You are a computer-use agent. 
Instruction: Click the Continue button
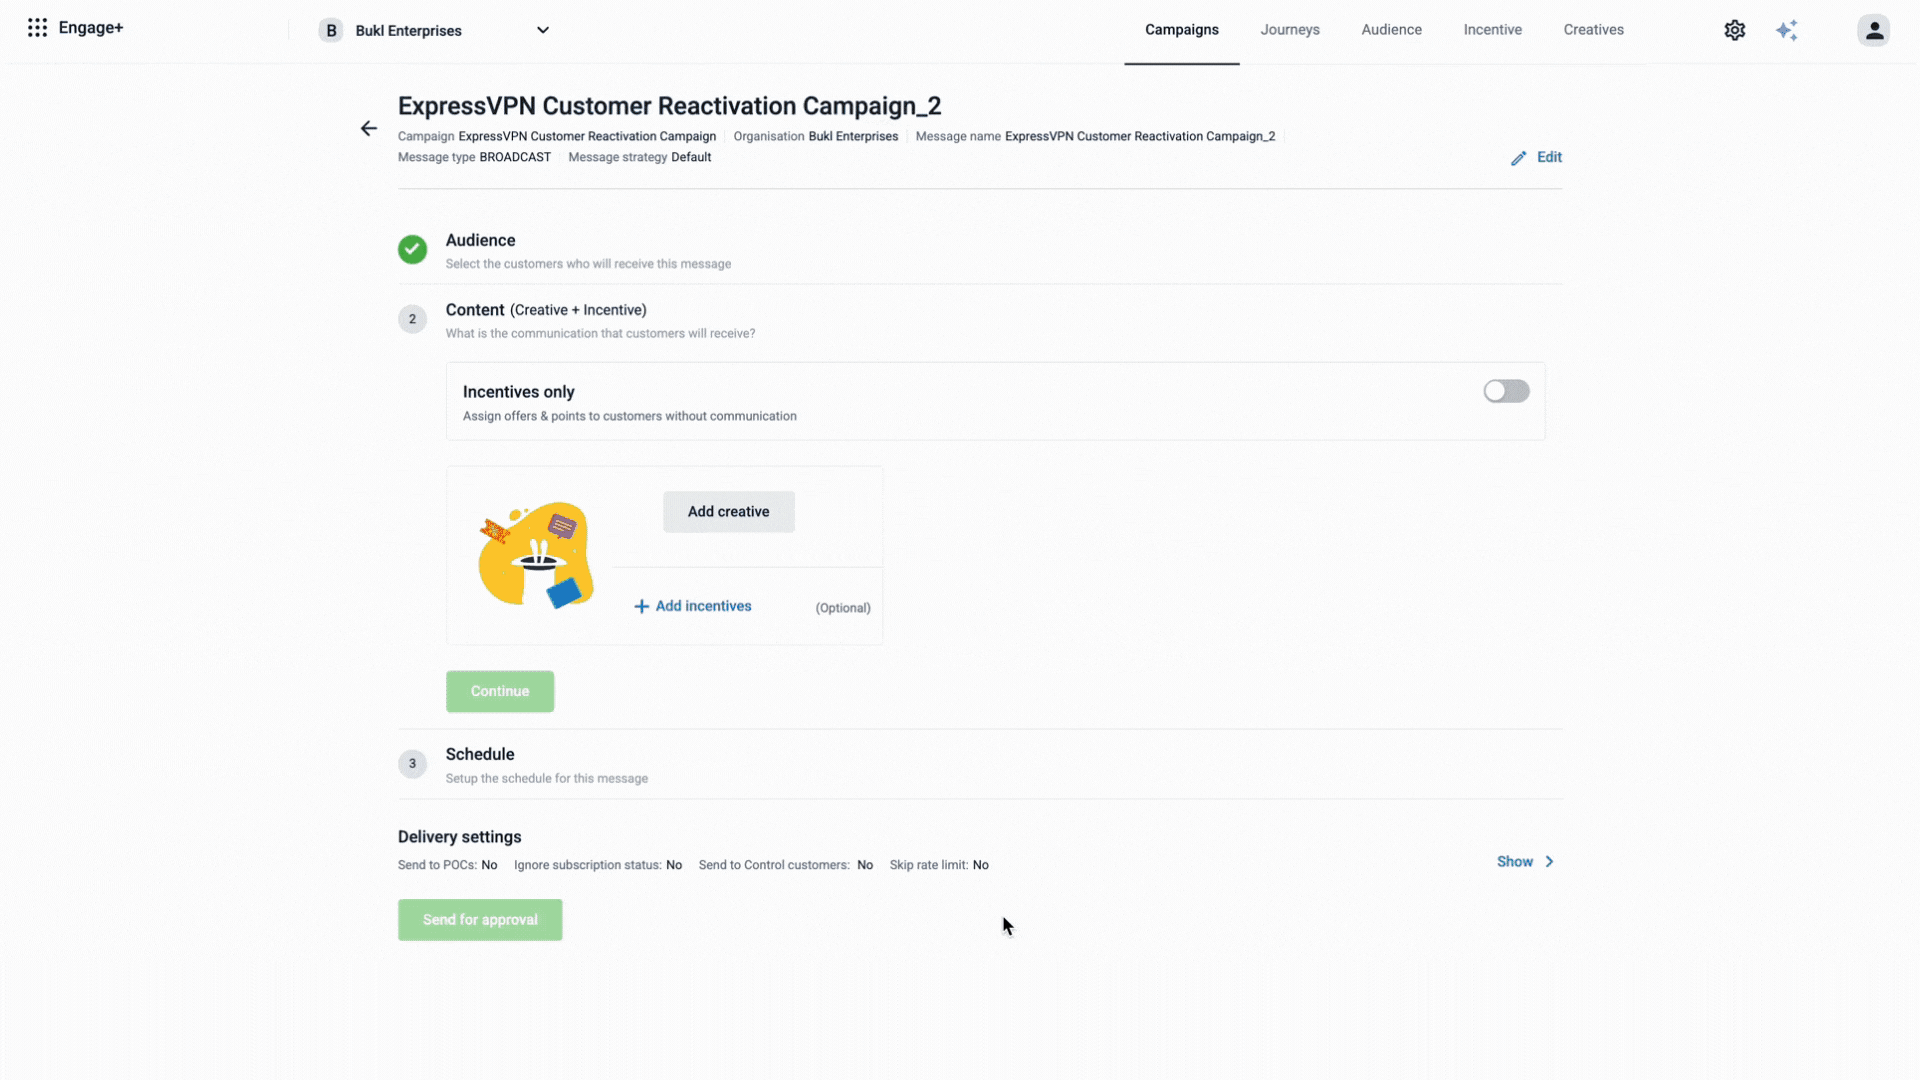[x=500, y=692]
